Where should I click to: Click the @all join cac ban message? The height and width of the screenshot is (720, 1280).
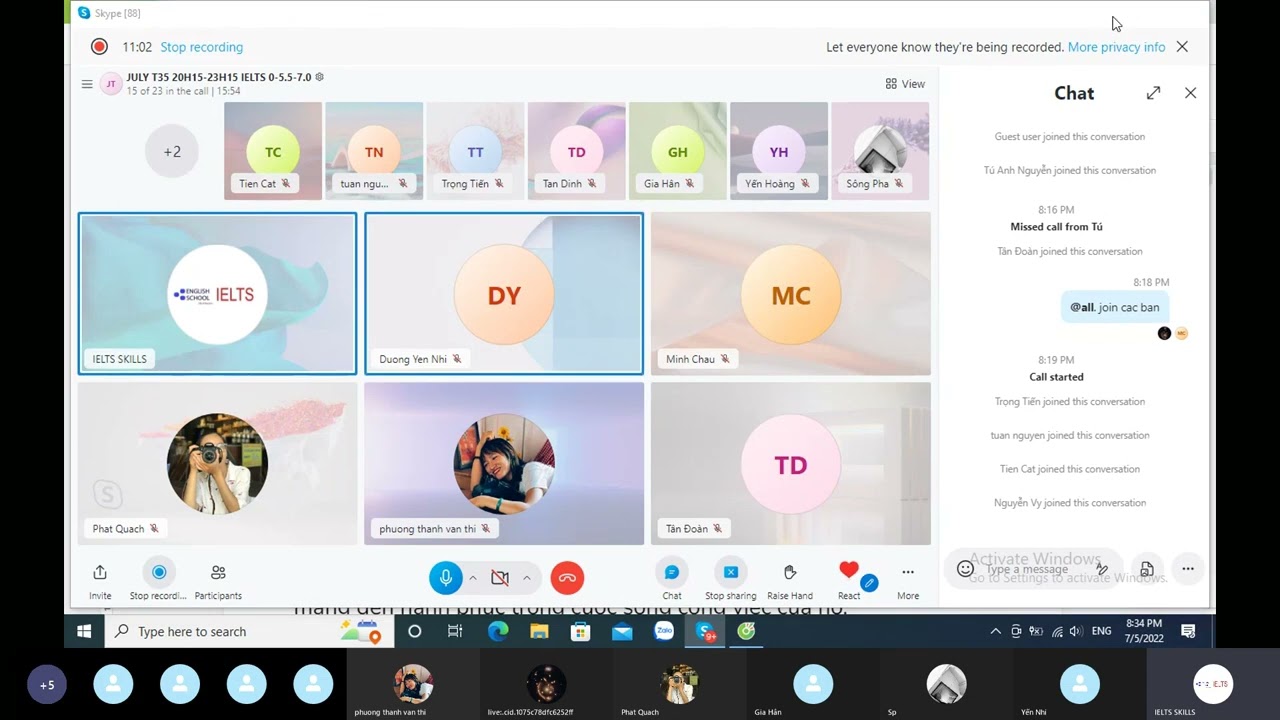[x=1115, y=307]
